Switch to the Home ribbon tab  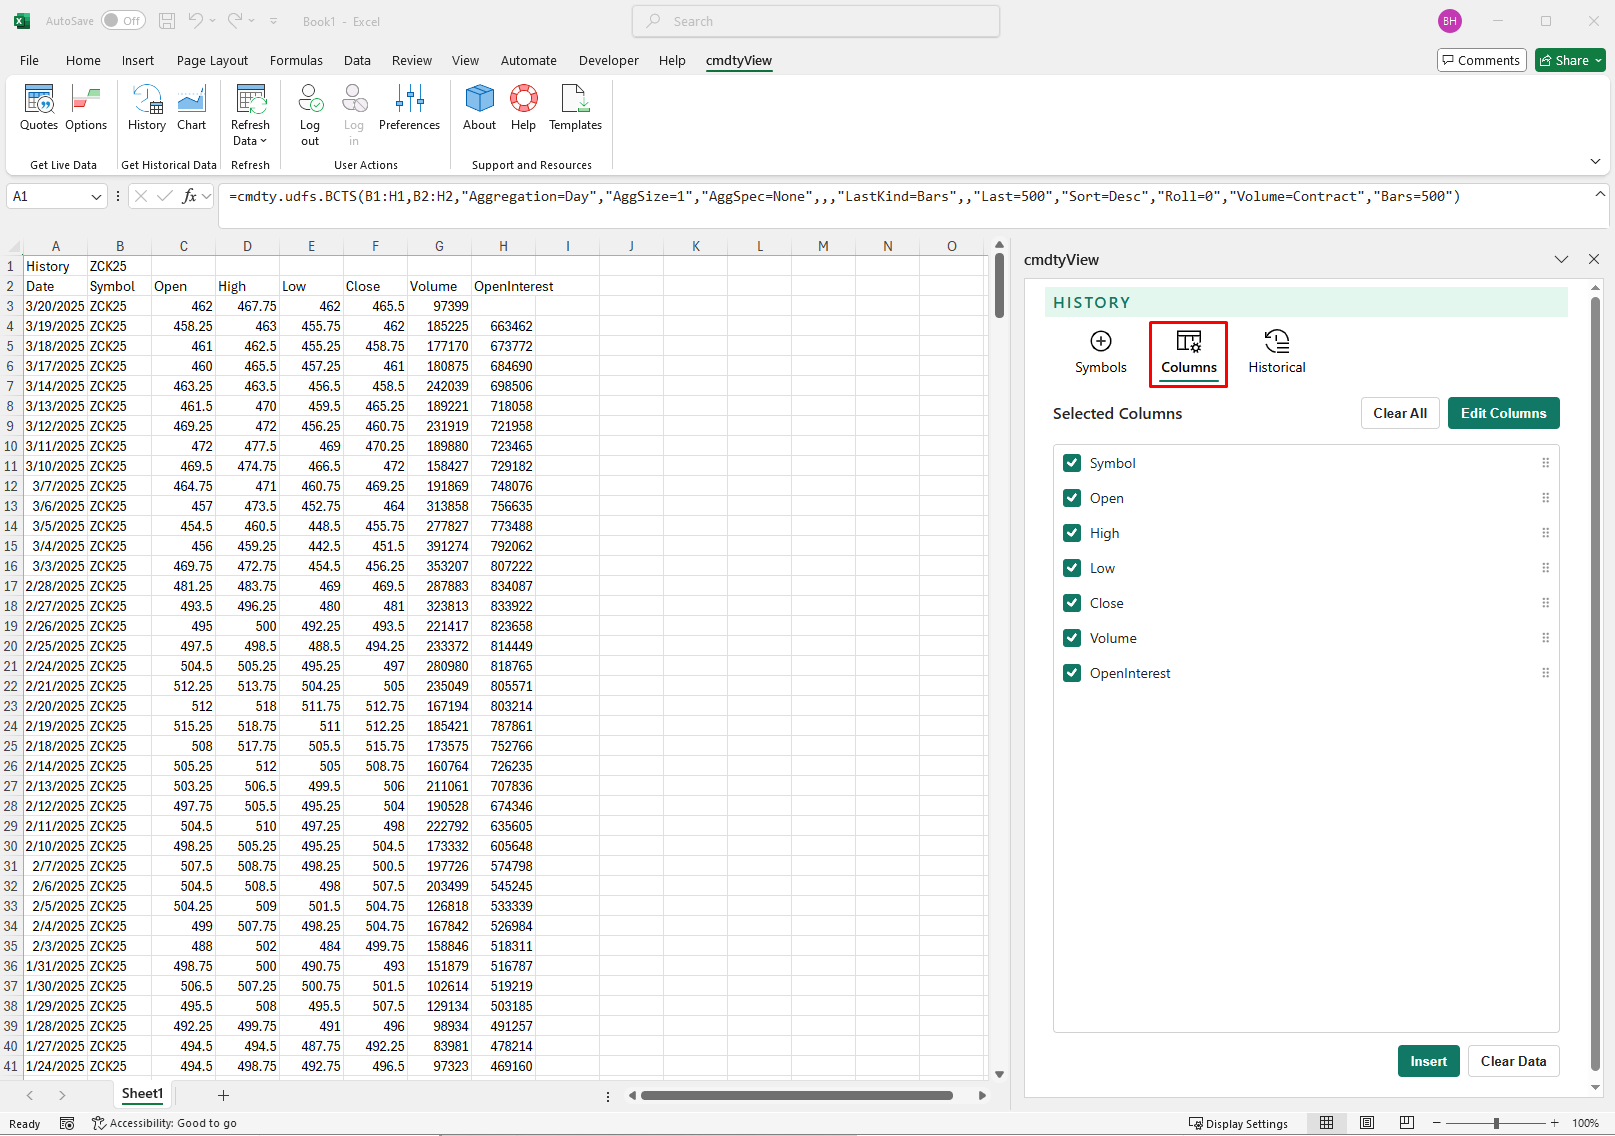(x=83, y=60)
